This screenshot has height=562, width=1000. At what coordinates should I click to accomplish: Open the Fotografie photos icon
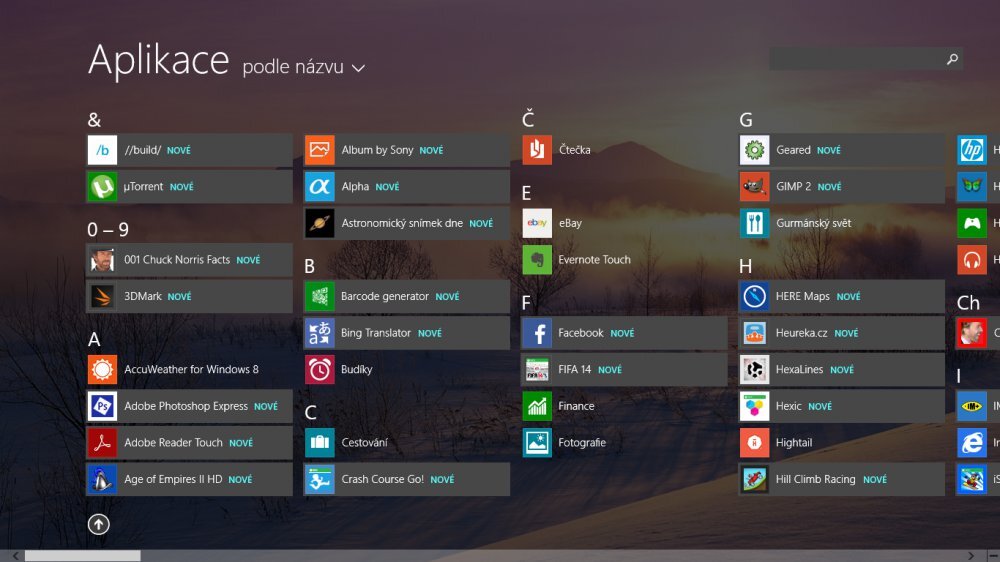tap(537, 442)
